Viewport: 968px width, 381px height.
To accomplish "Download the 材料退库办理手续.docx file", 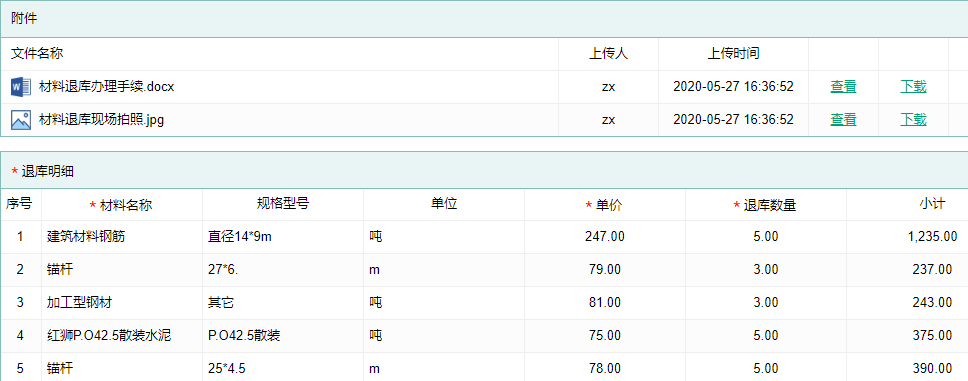I will tap(913, 87).
